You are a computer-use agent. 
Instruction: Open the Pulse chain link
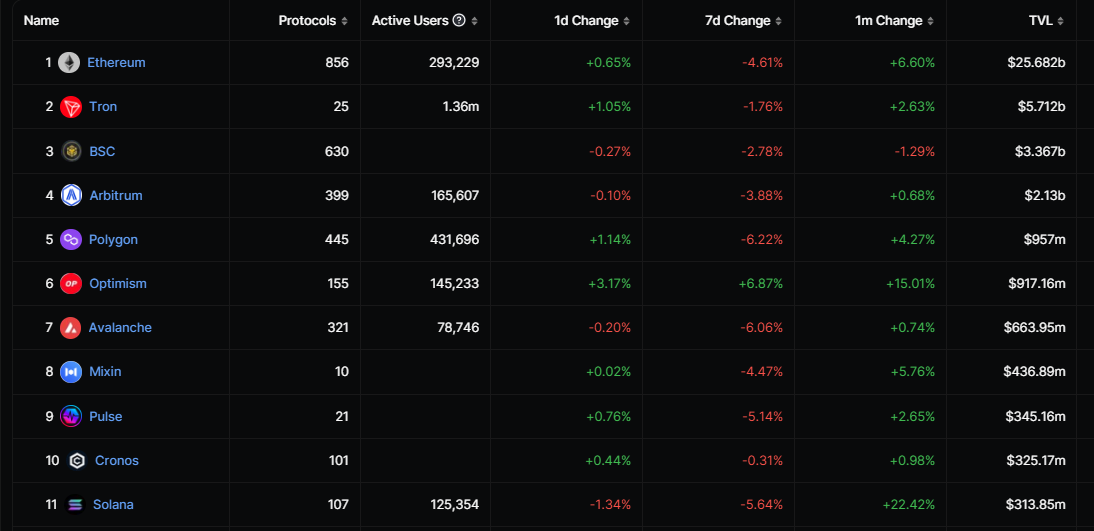pyautogui.click(x=105, y=416)
